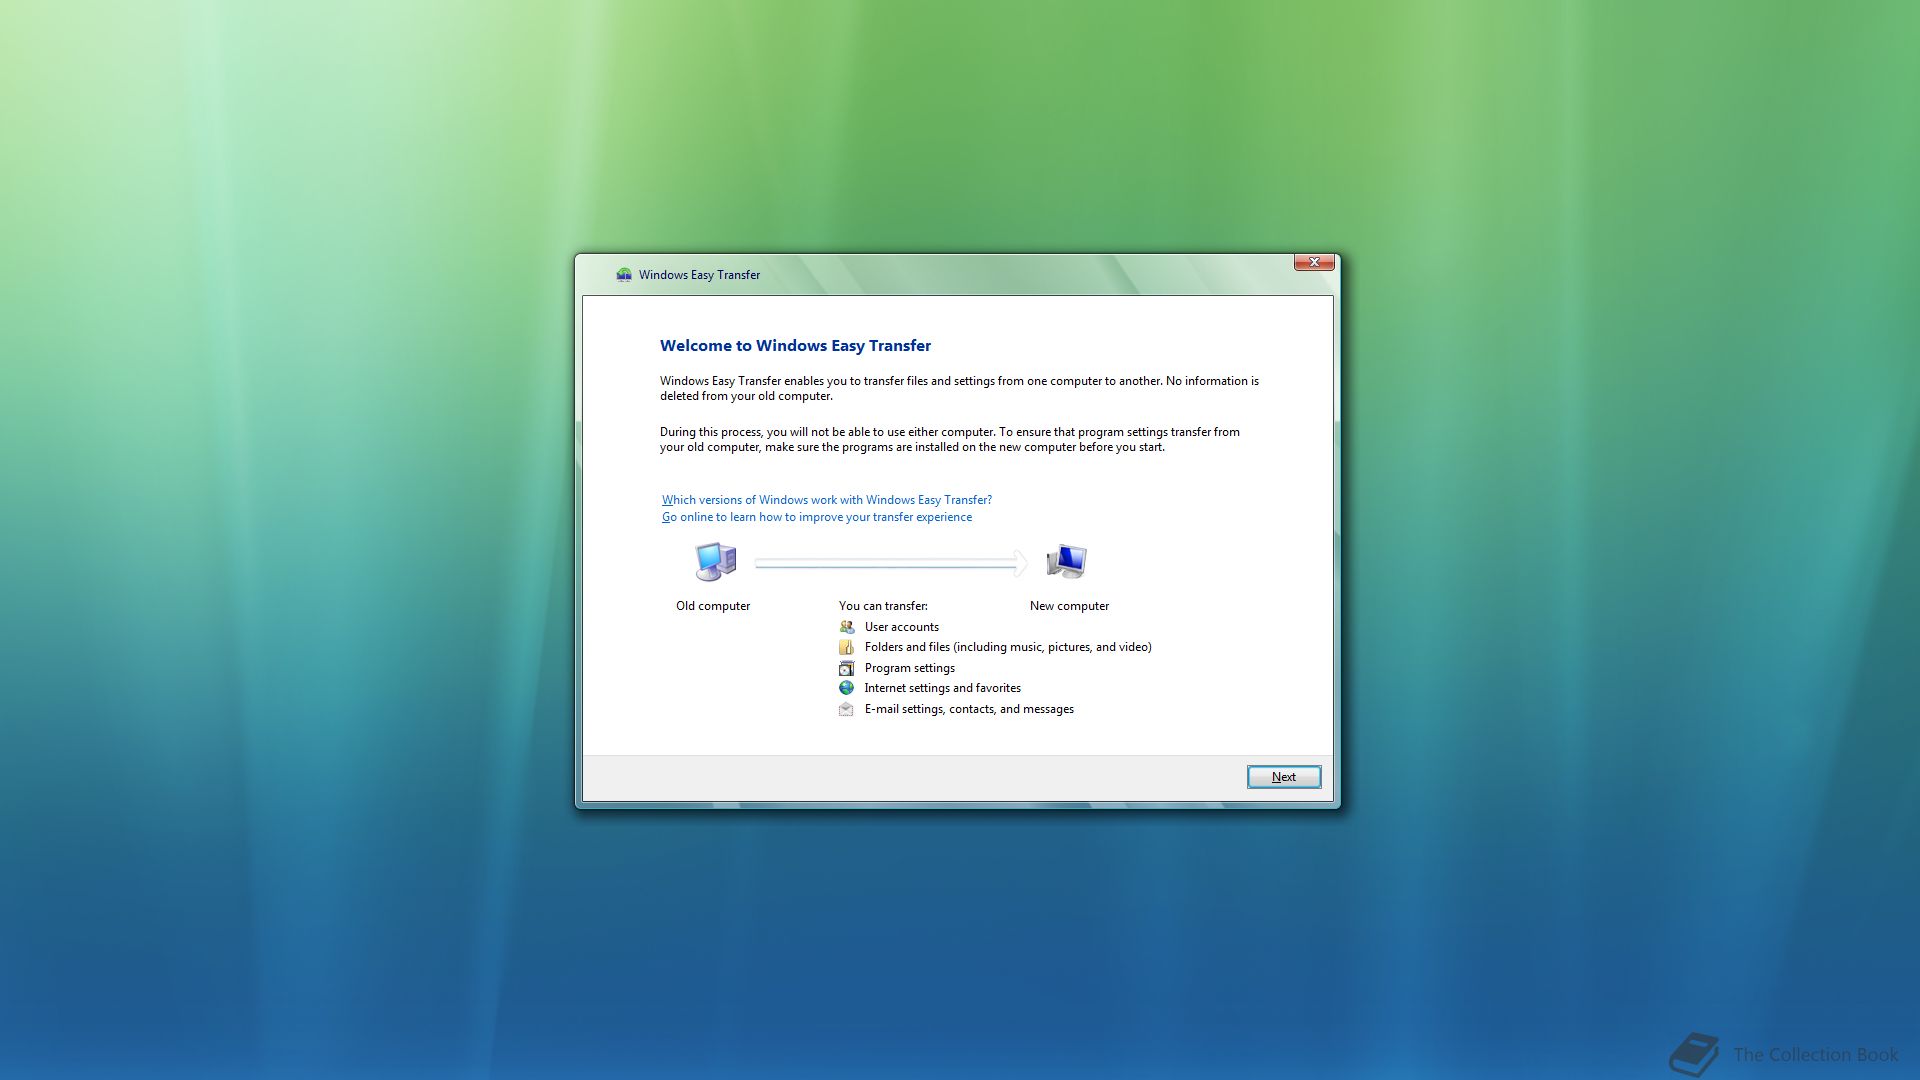Click the Windows Easy Transfer title bar icon
Screen dimensions: 1920x1080
[x=624, y=275]
